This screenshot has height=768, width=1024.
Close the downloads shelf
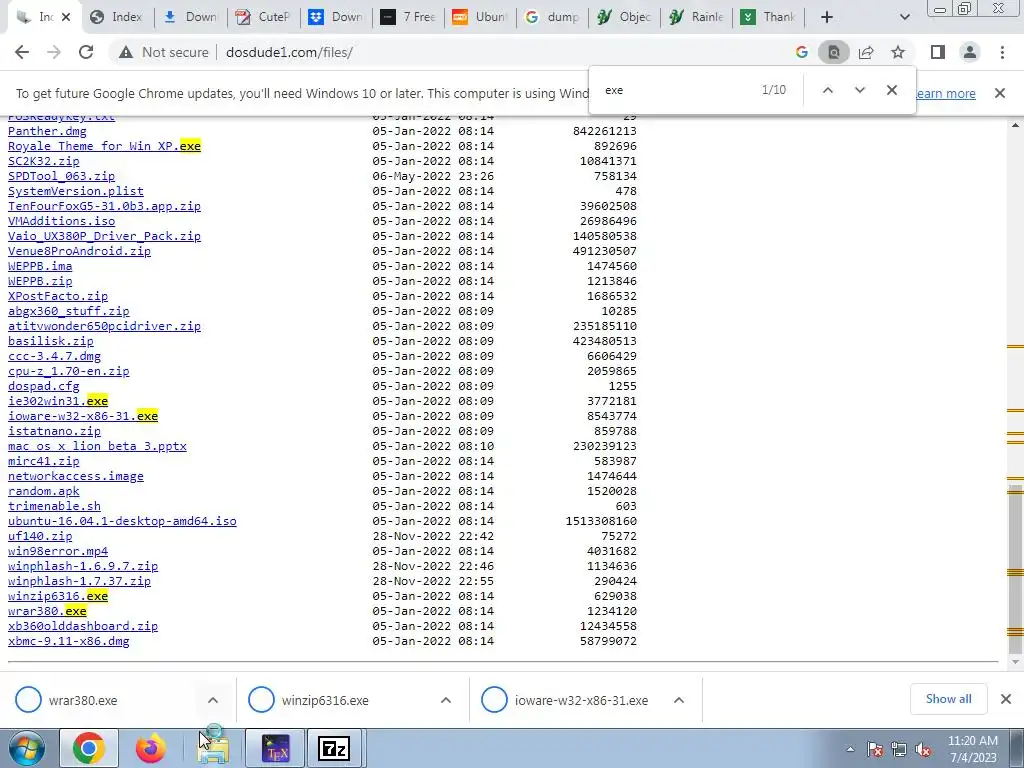[1006, 699]
